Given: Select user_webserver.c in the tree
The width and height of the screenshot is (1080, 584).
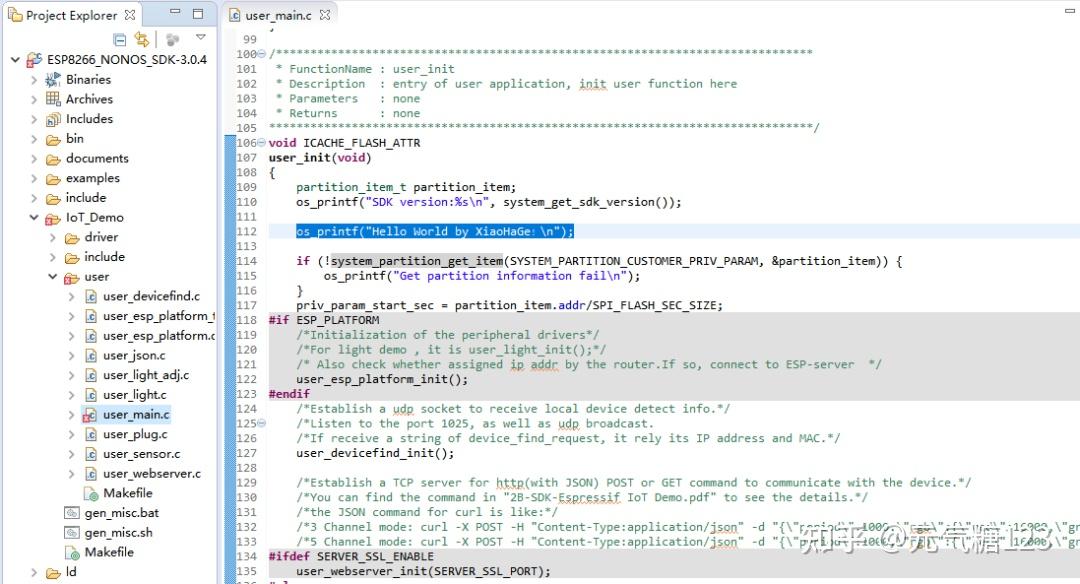Looking at the screenshot, I should [x=152, y=474].
